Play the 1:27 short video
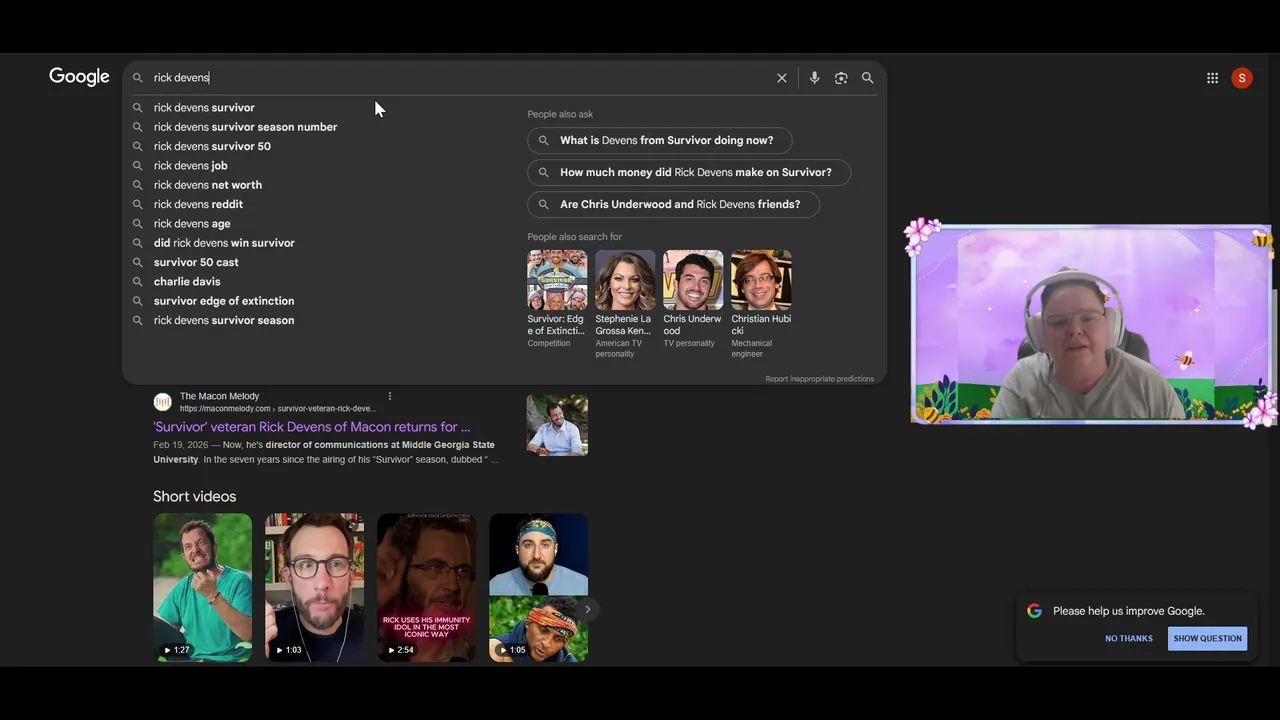This screenshot has width=1280, height=720. click(x=202, y=588)
